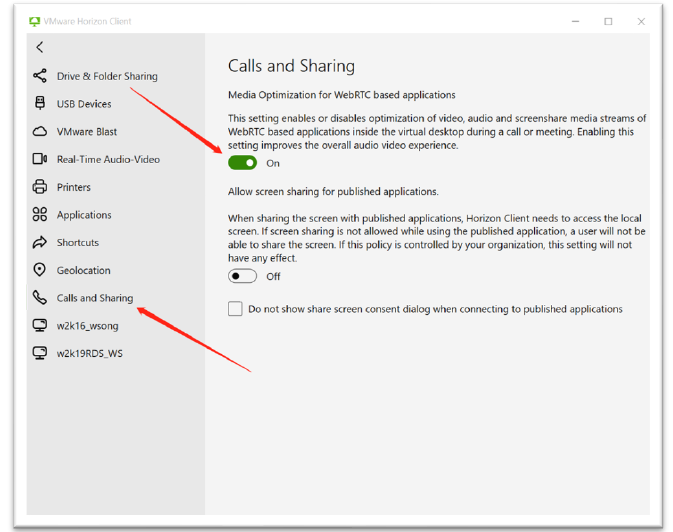The image size is (673, 532).
Task: Click the Geolocation pin icon
Action: click(40, 270)
